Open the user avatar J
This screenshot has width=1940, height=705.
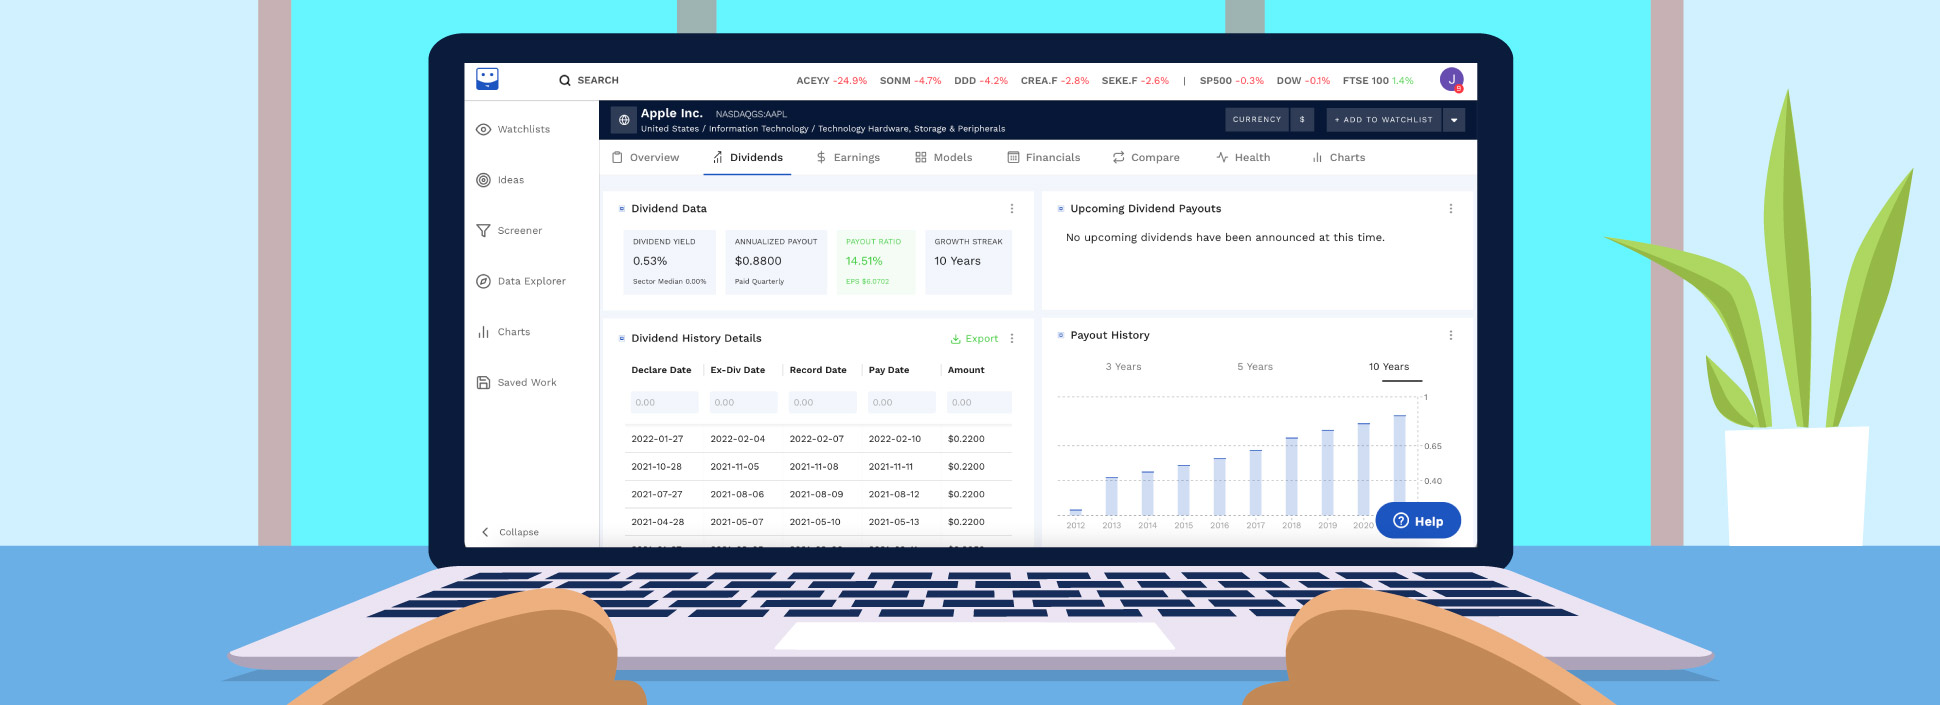[x=1452, y=79]
